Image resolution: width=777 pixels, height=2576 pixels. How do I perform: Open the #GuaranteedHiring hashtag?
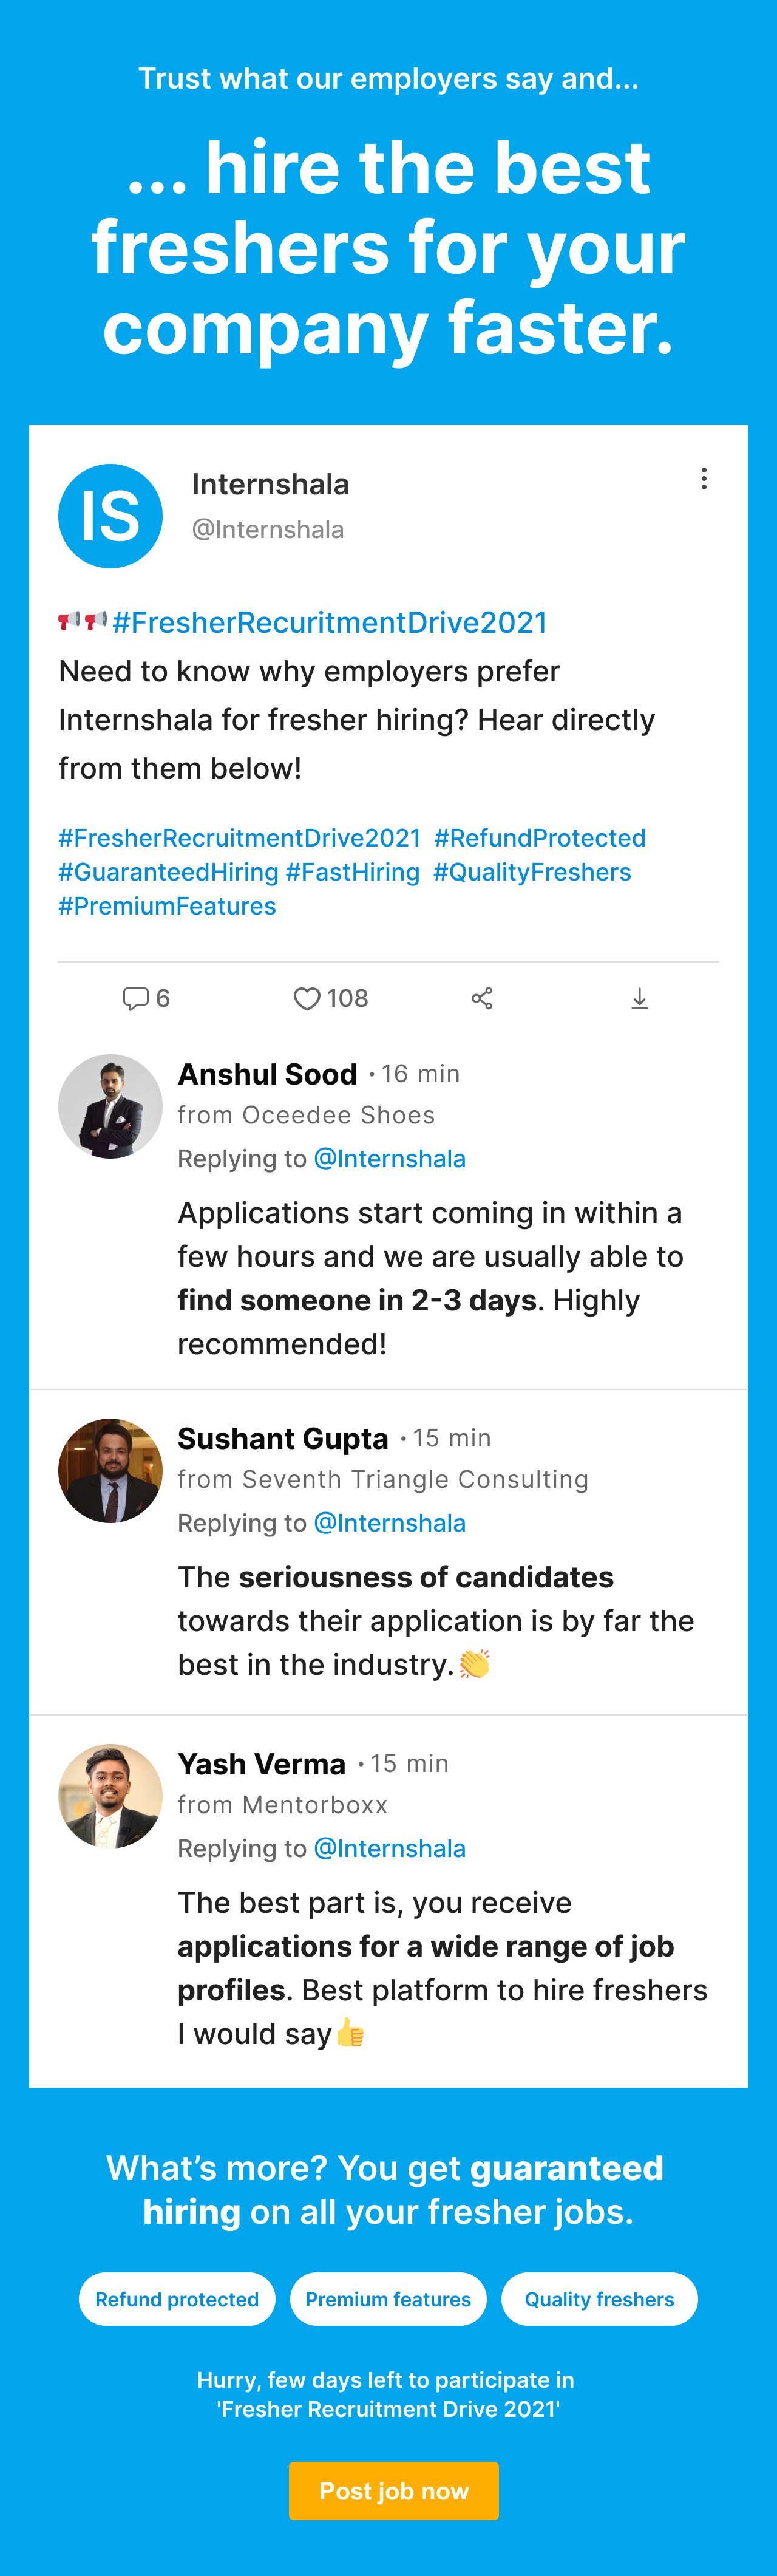[x=168, y=872]
